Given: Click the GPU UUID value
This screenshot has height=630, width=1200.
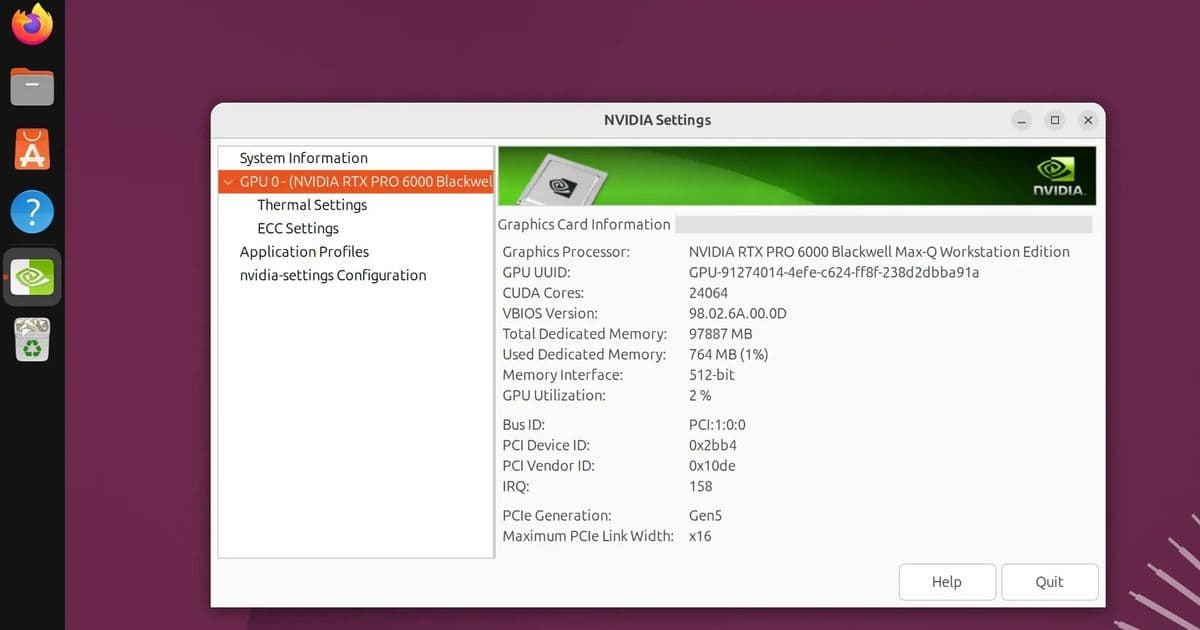Looking at the screenshot, I should [x=834, y=272].
